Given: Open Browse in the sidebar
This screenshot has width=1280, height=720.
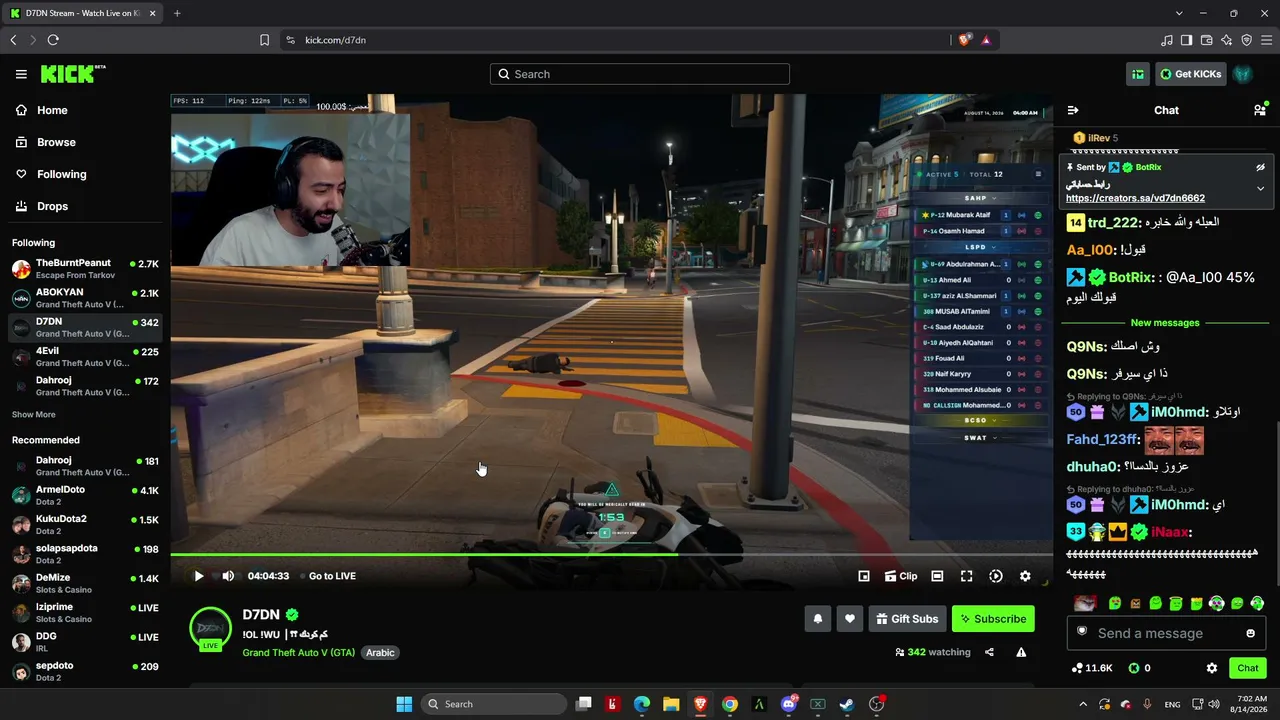Looking at the screenshot, I should tap(85, 142).
